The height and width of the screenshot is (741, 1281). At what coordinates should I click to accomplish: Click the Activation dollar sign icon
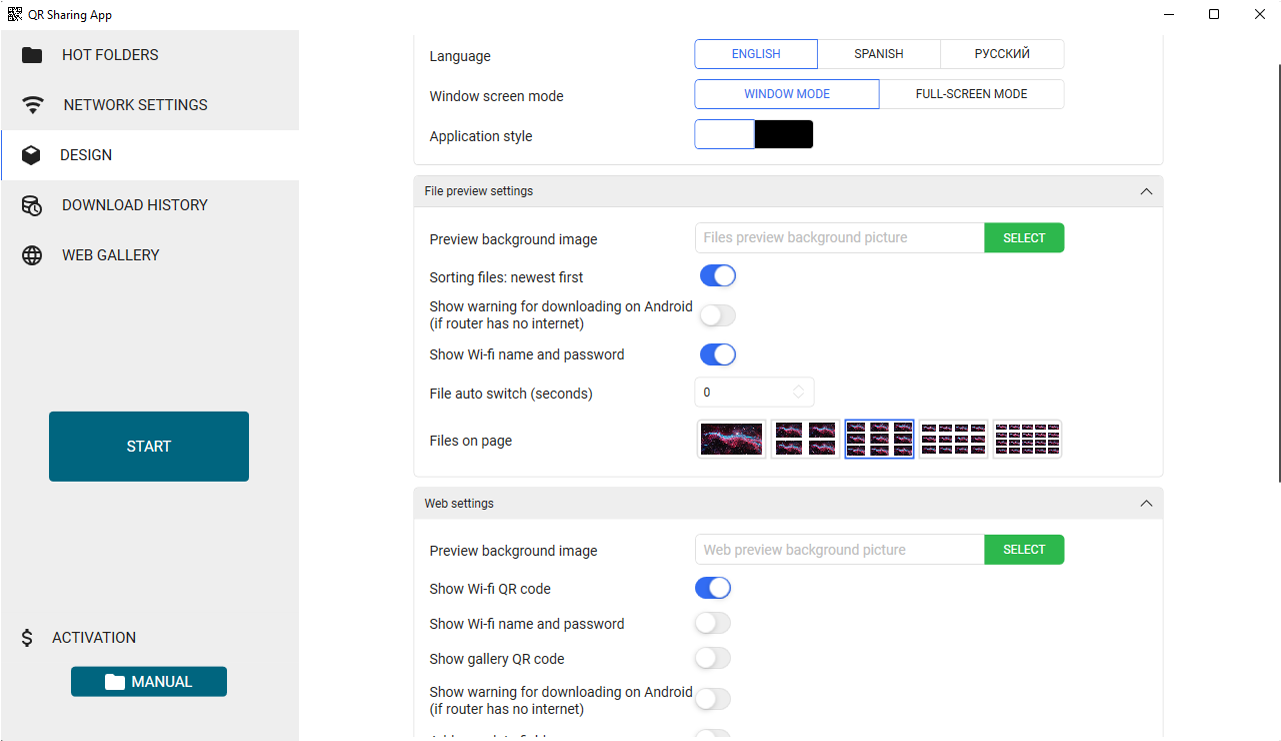(x=27, y=638)
